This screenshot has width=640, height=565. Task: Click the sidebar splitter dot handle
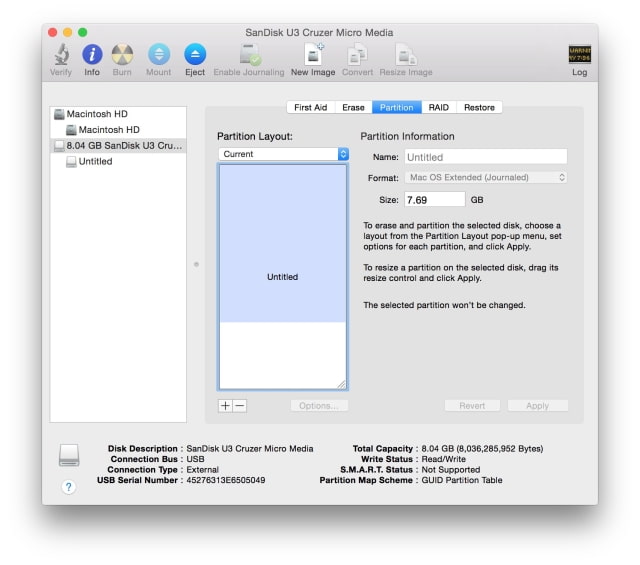(196, 265)
